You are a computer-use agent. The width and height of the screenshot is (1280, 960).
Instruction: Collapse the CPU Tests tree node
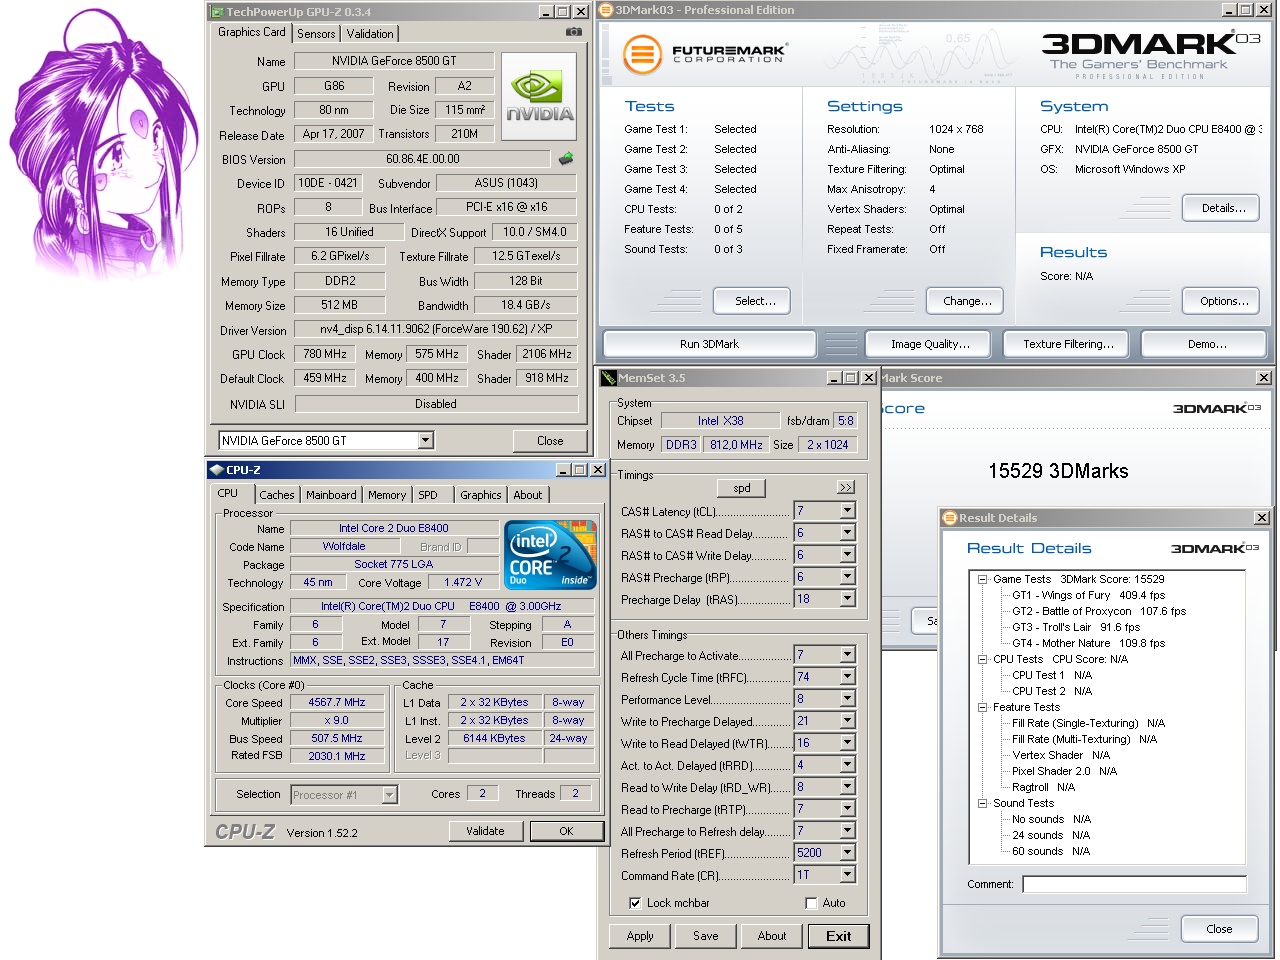click(x=982, y=659)
